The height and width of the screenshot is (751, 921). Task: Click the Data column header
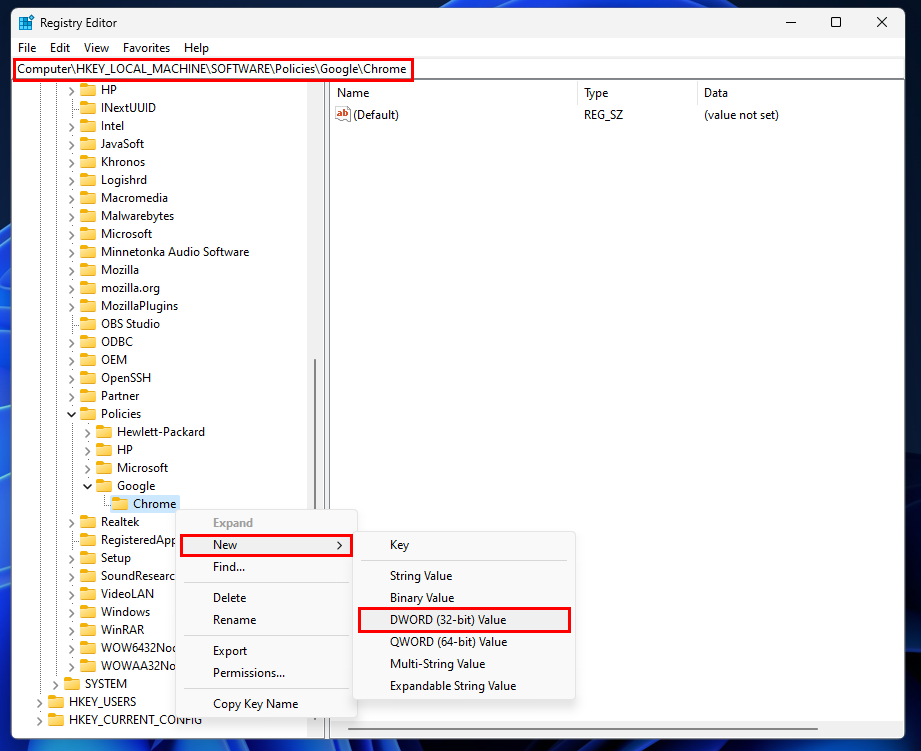(801, 93)
